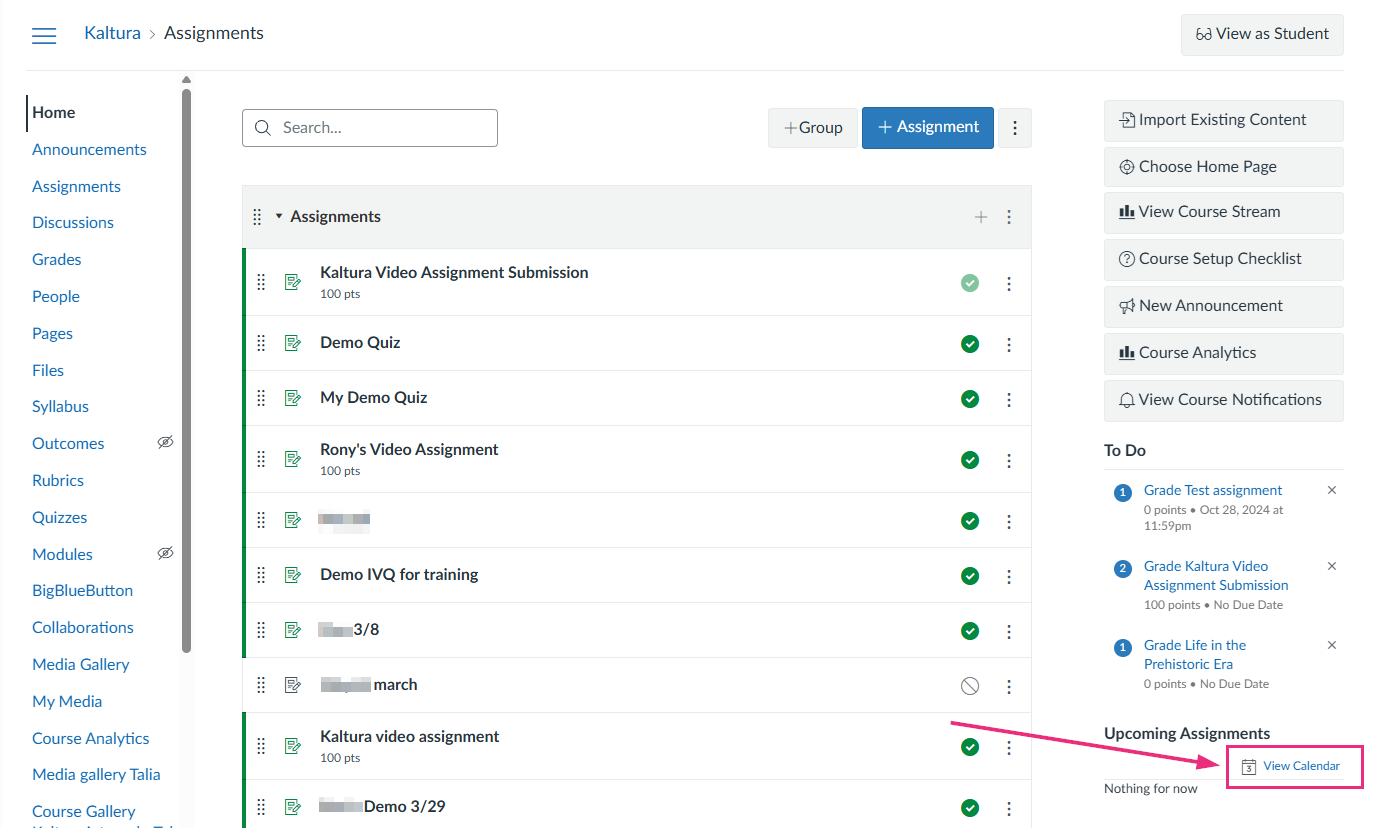Click Import Existing Content button
Image resolution: width=1388 pixels, height=828 pixels.
1224,120
